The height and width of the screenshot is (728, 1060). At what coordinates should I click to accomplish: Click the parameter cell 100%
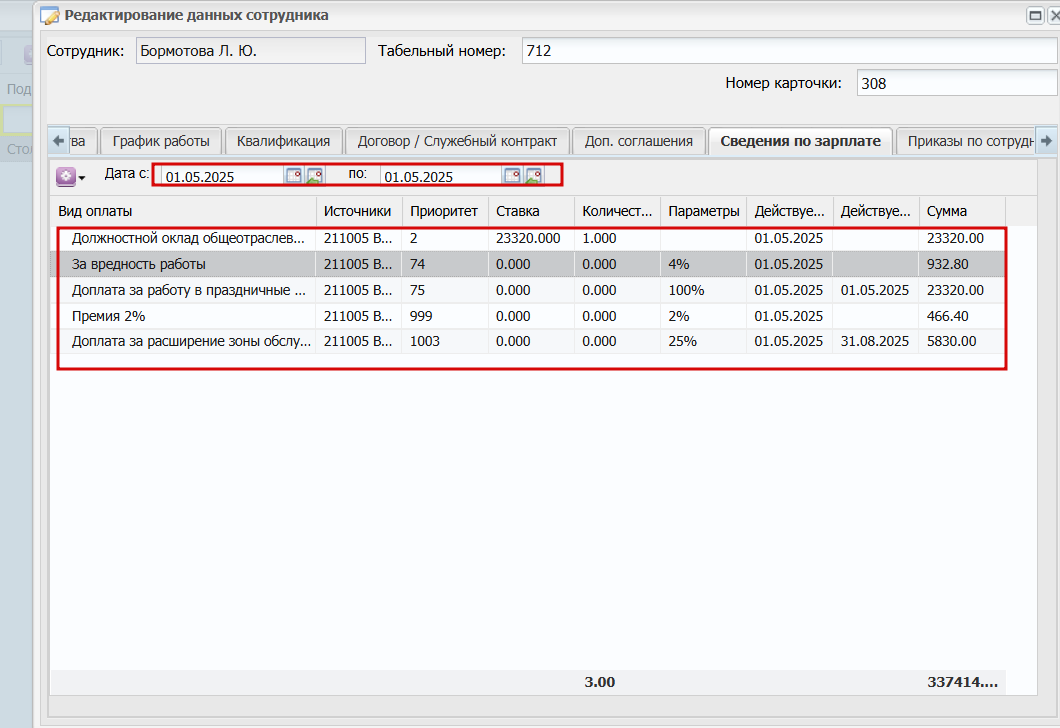[704, 290]
